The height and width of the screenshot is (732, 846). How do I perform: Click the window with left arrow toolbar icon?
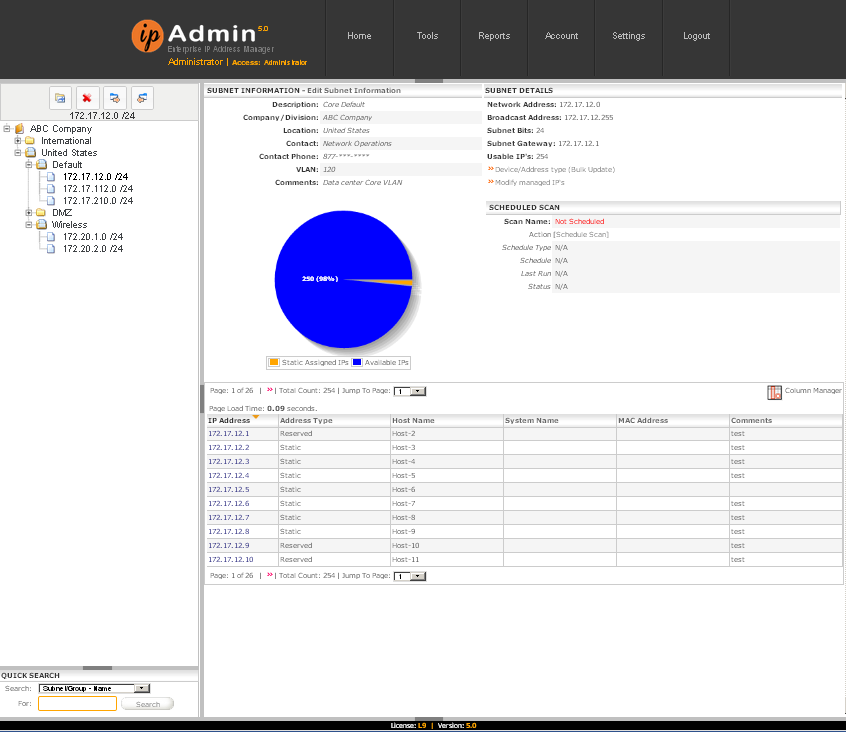142,98
